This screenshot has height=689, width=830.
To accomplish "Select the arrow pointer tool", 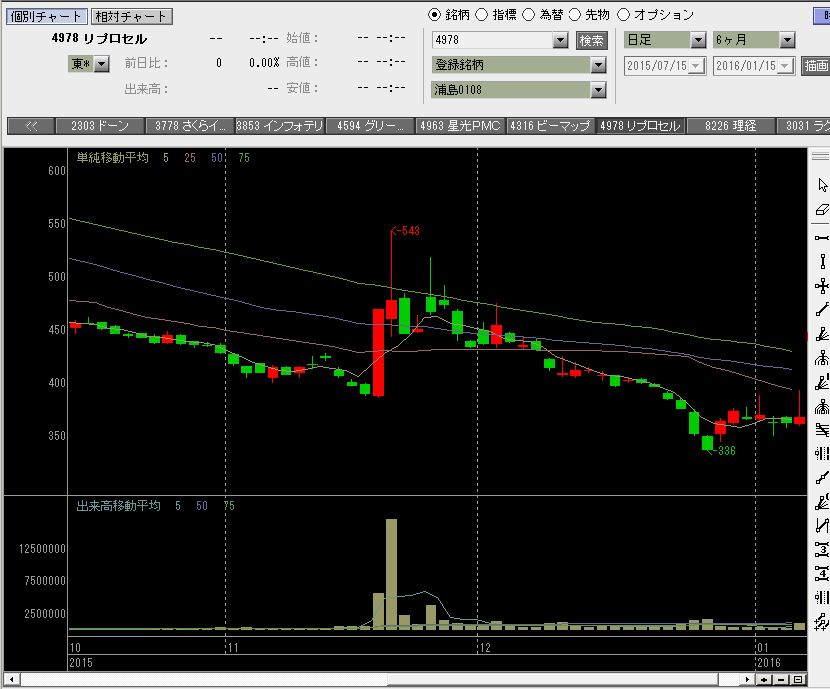I will point(822,185).
